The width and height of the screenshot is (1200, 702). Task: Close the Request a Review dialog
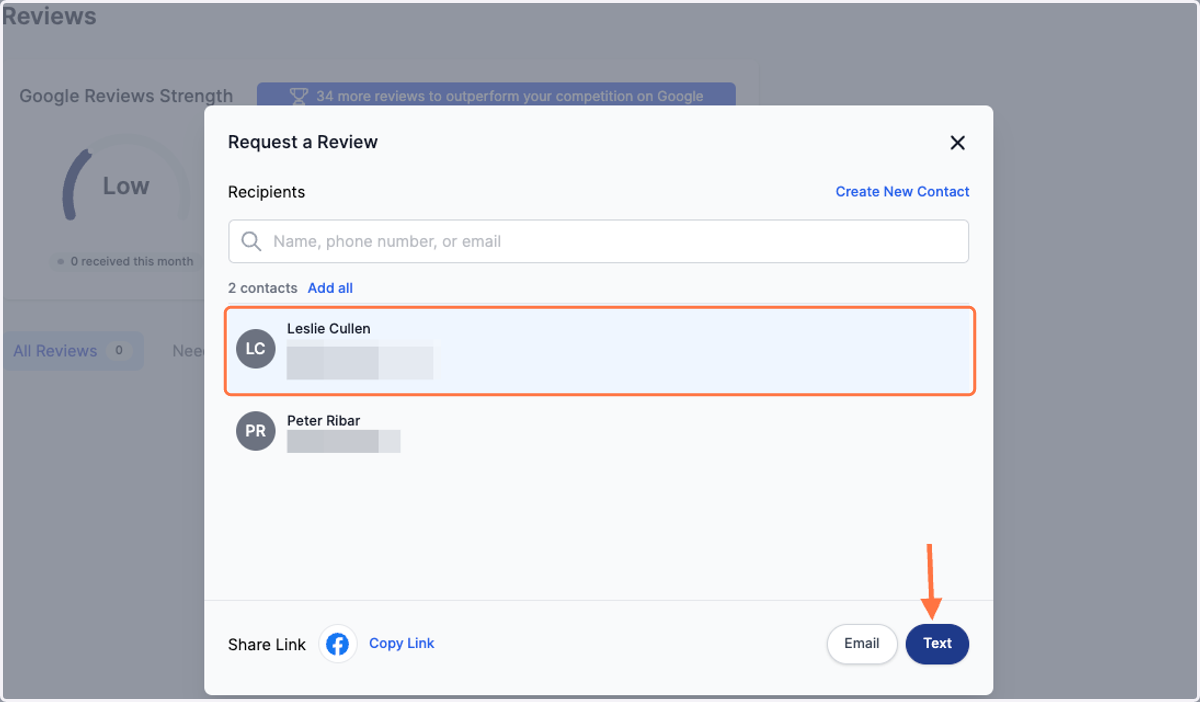[957, 143]
